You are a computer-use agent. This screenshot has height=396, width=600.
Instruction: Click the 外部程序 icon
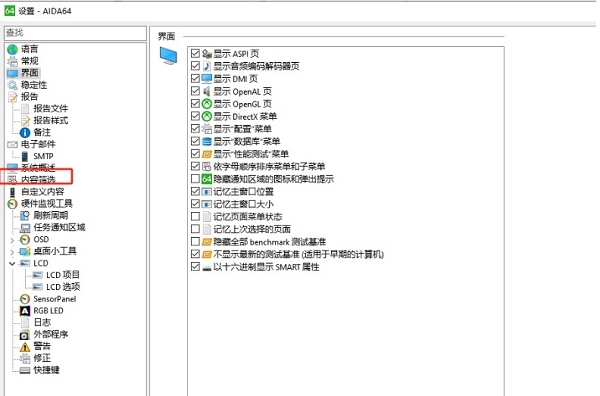point(24,335)
